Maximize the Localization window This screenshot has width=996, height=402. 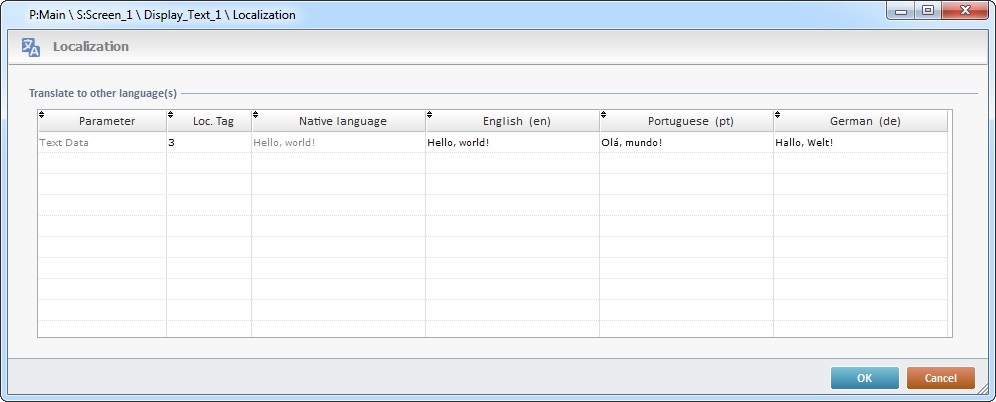coord(927,11)
